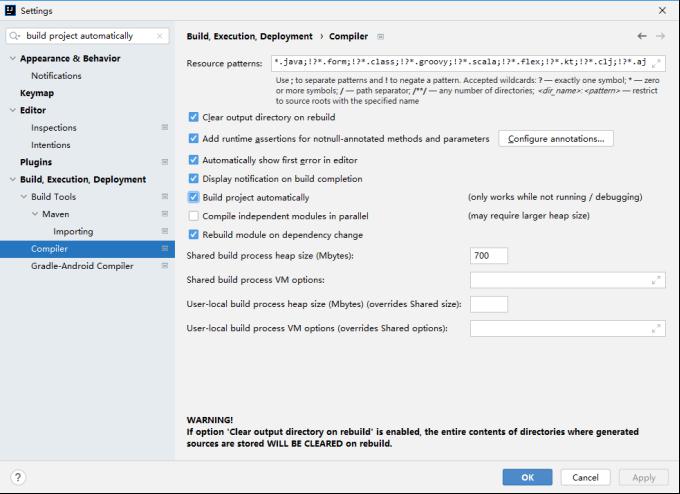This screenshot has height=494, width=680.
Task: Expand Shared build process VM options field
Action: (x=656, y=280)
